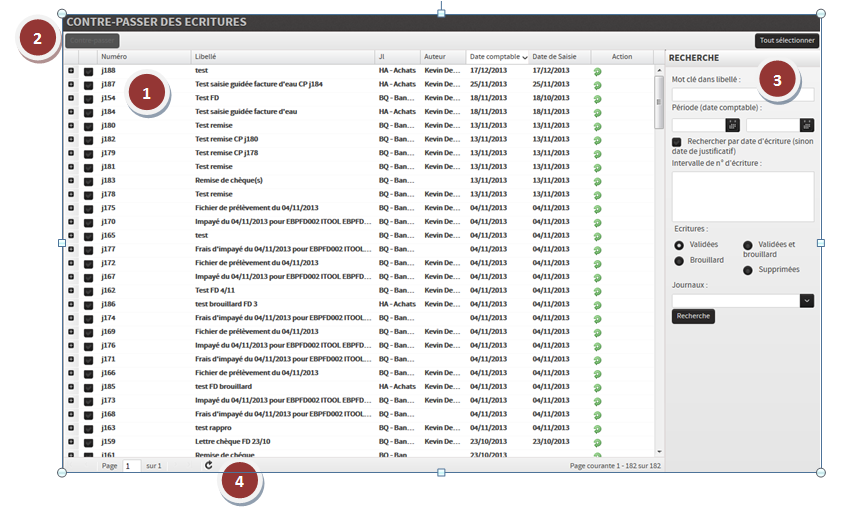Click the refresh icon in the pager bar
This screenshot has width=850, height=521.
click(209, 465)
